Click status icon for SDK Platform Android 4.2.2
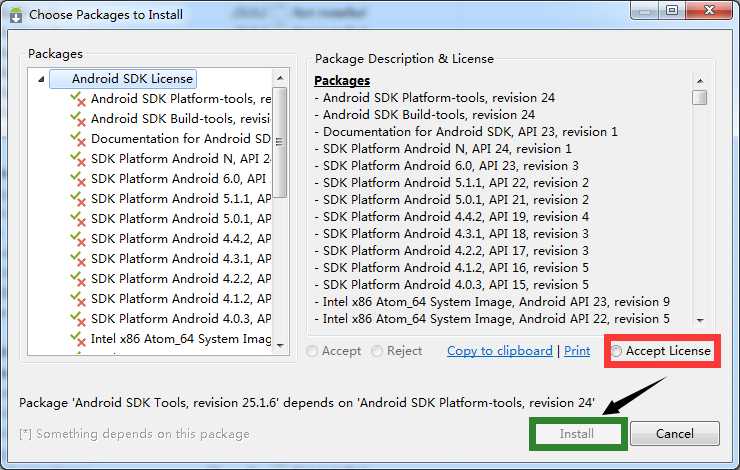The height and width of the screenshot is (470, 740). (77, 279)
